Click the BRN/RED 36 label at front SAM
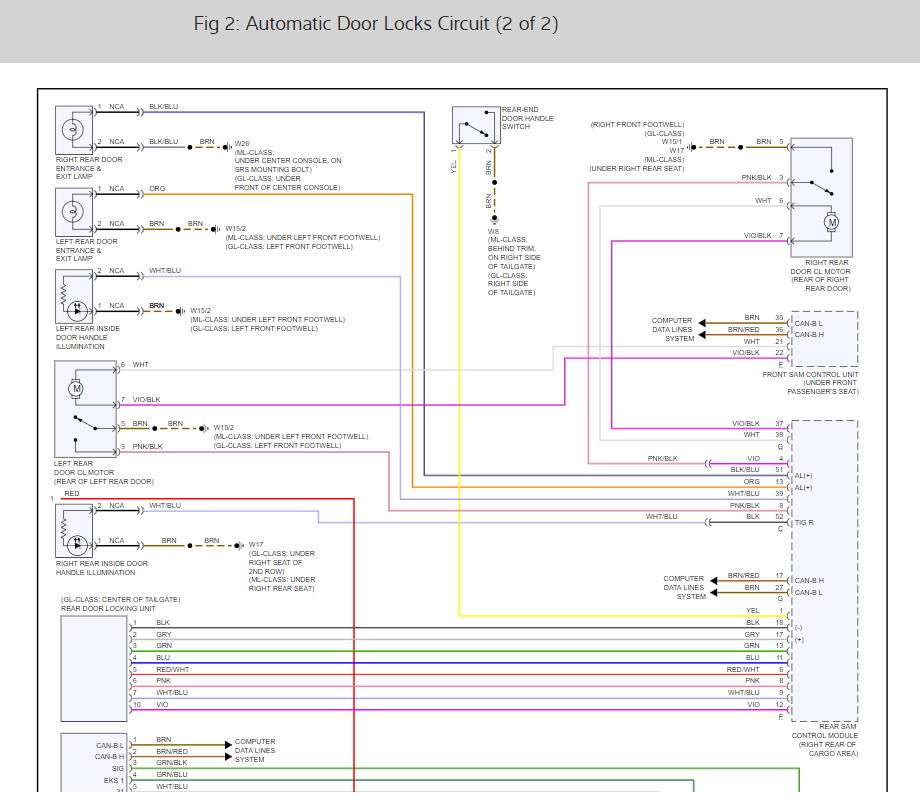 tap(756, 329)
